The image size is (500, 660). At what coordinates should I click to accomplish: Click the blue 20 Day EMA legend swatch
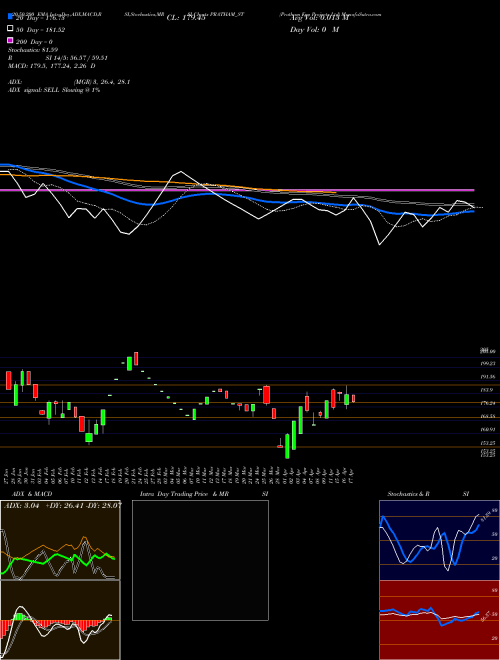tap(10, 17)
